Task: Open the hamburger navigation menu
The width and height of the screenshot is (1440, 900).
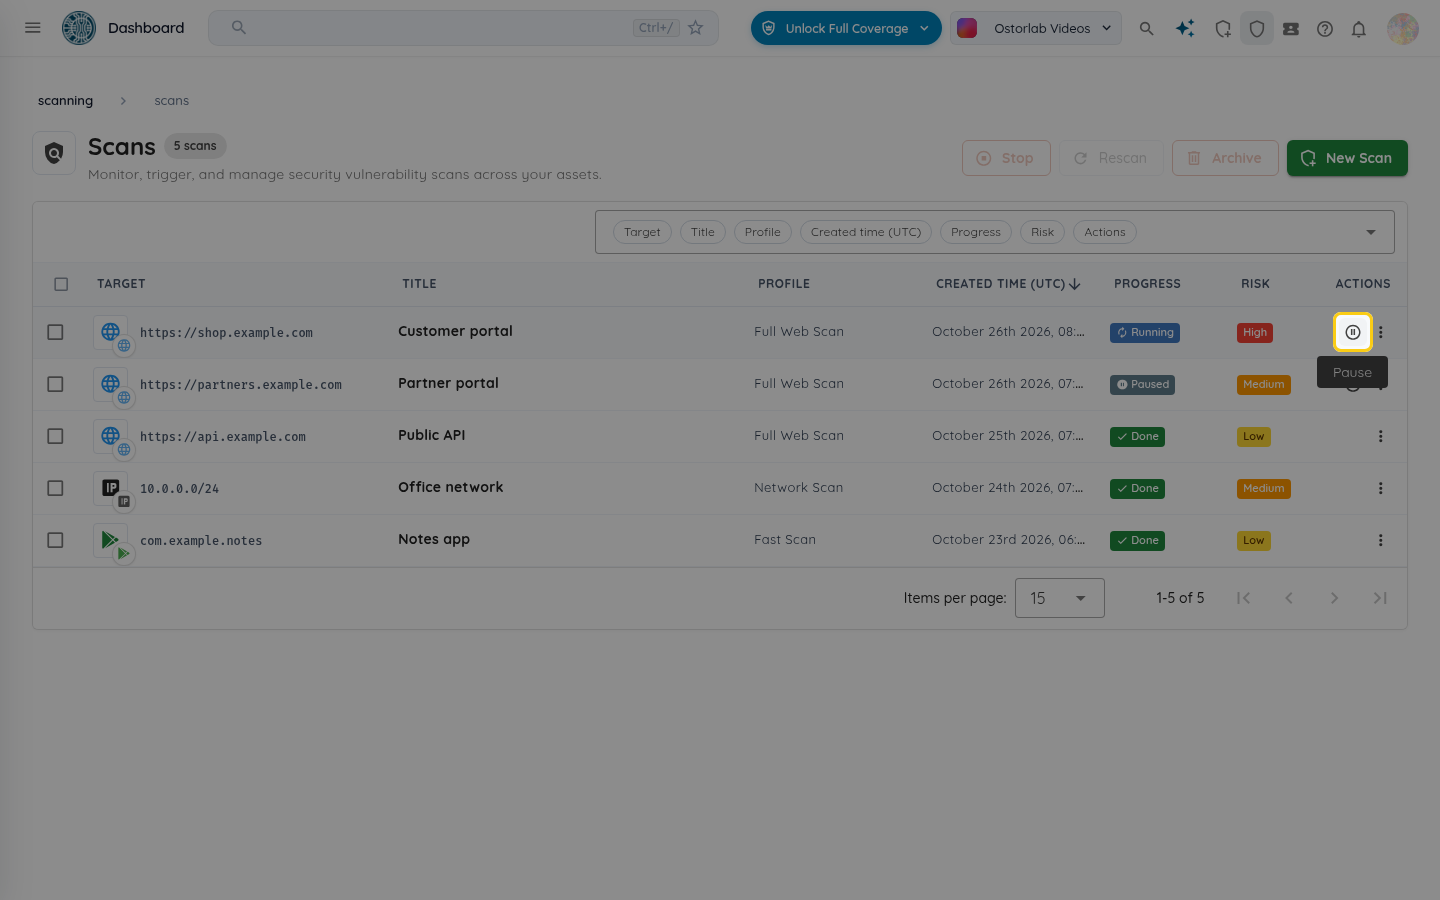Action: coord(33,28)
